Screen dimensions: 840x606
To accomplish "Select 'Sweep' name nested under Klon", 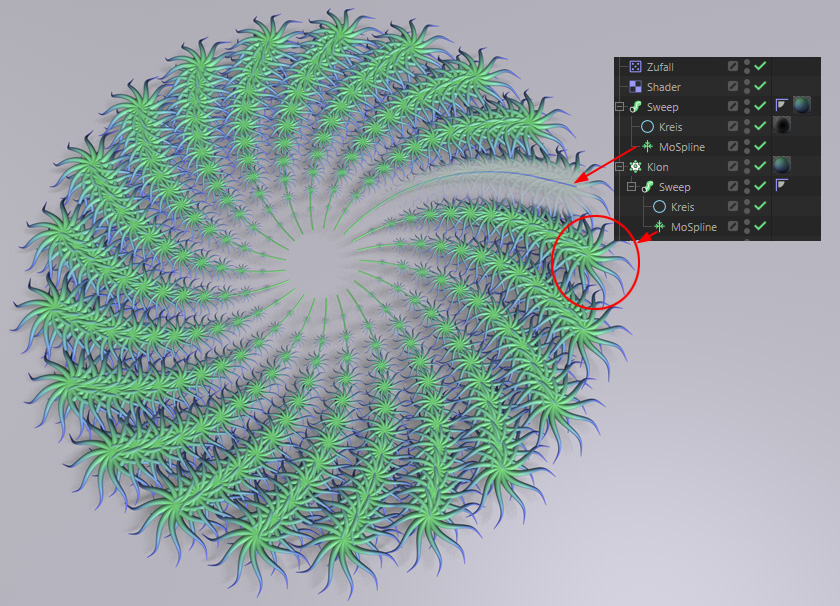I will (674, 187).
